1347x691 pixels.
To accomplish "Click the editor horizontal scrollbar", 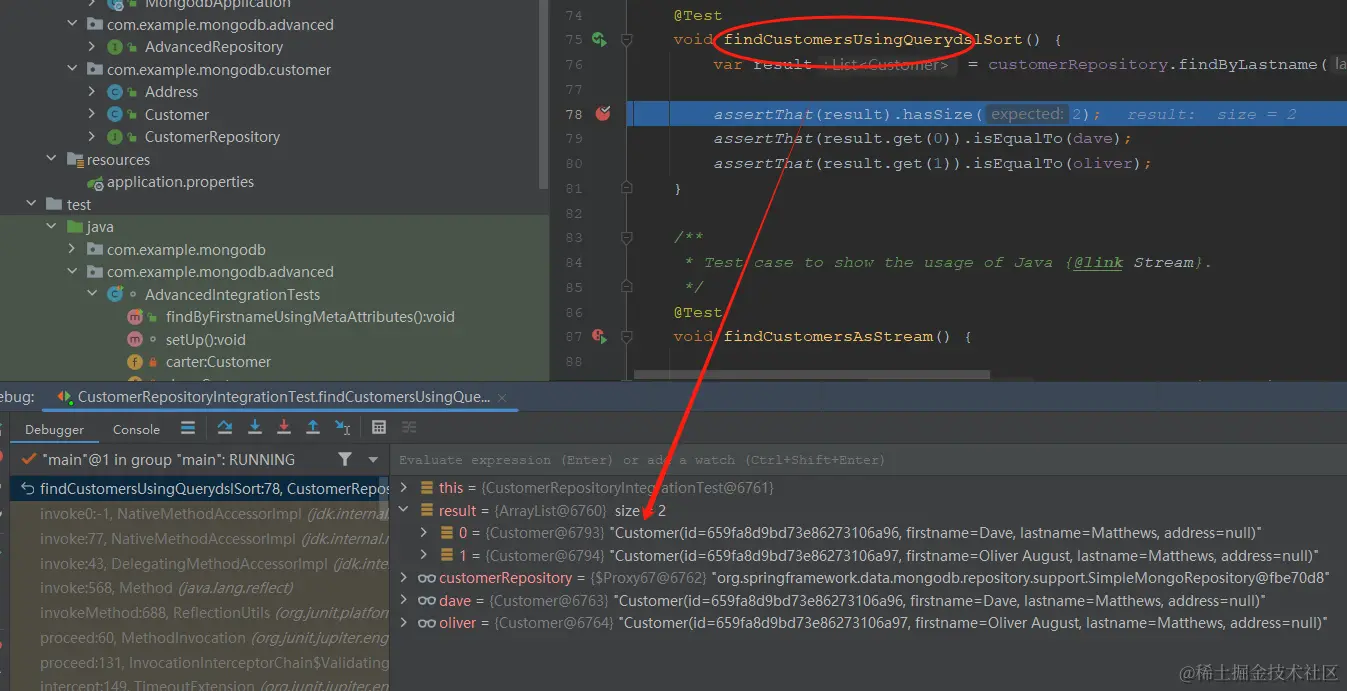I will click(810, 376).
